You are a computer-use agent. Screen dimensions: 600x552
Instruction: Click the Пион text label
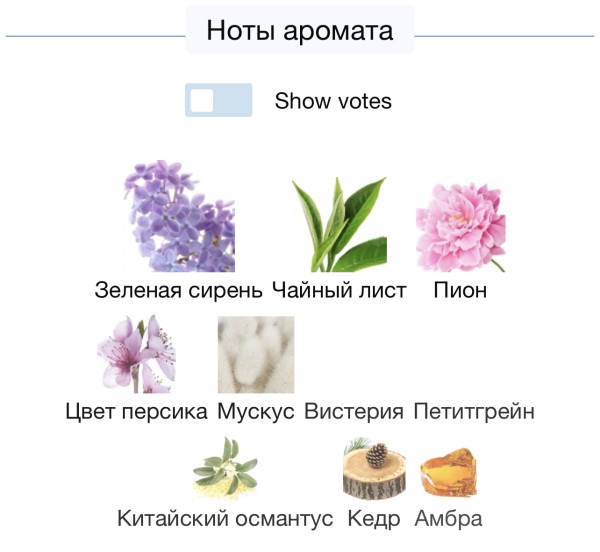[x=460, y=290]
